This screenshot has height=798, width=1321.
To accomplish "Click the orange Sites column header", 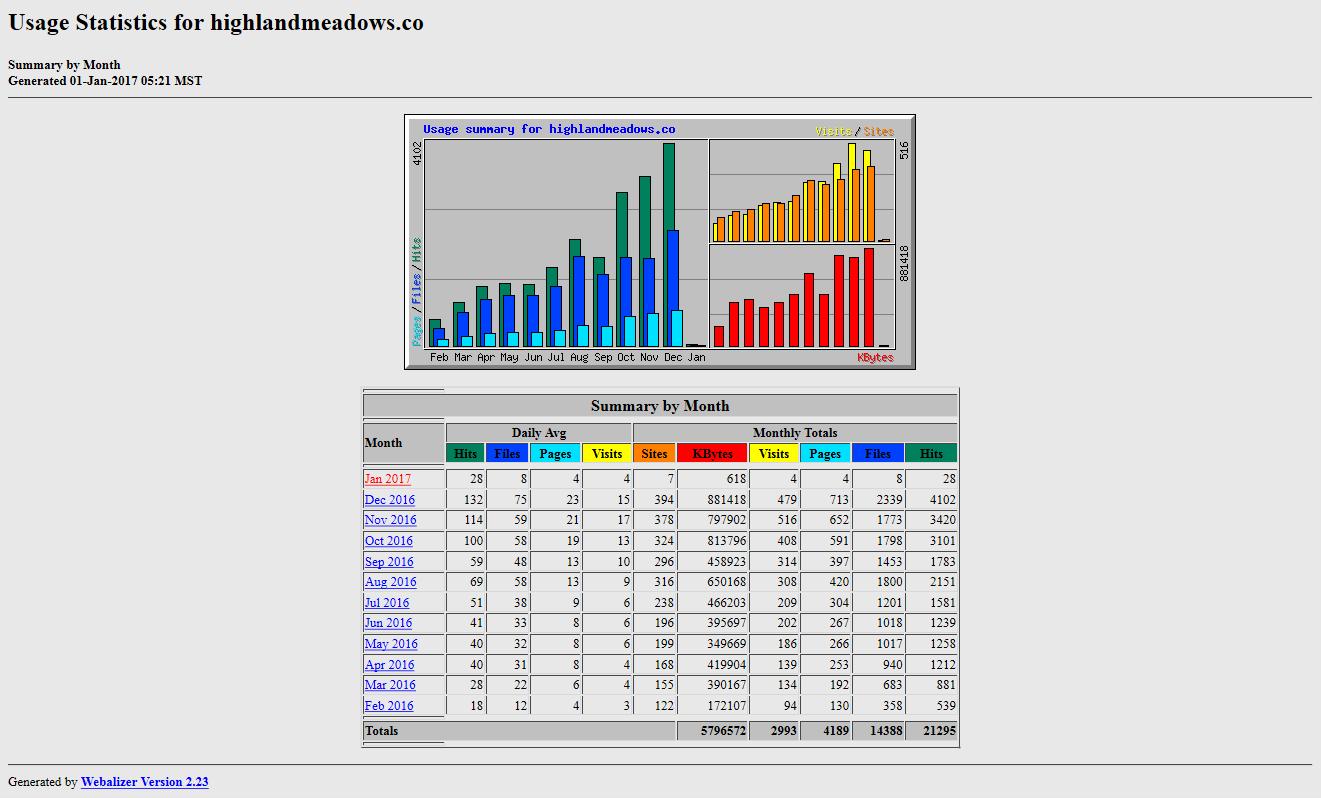I will [x=654, y=454].
